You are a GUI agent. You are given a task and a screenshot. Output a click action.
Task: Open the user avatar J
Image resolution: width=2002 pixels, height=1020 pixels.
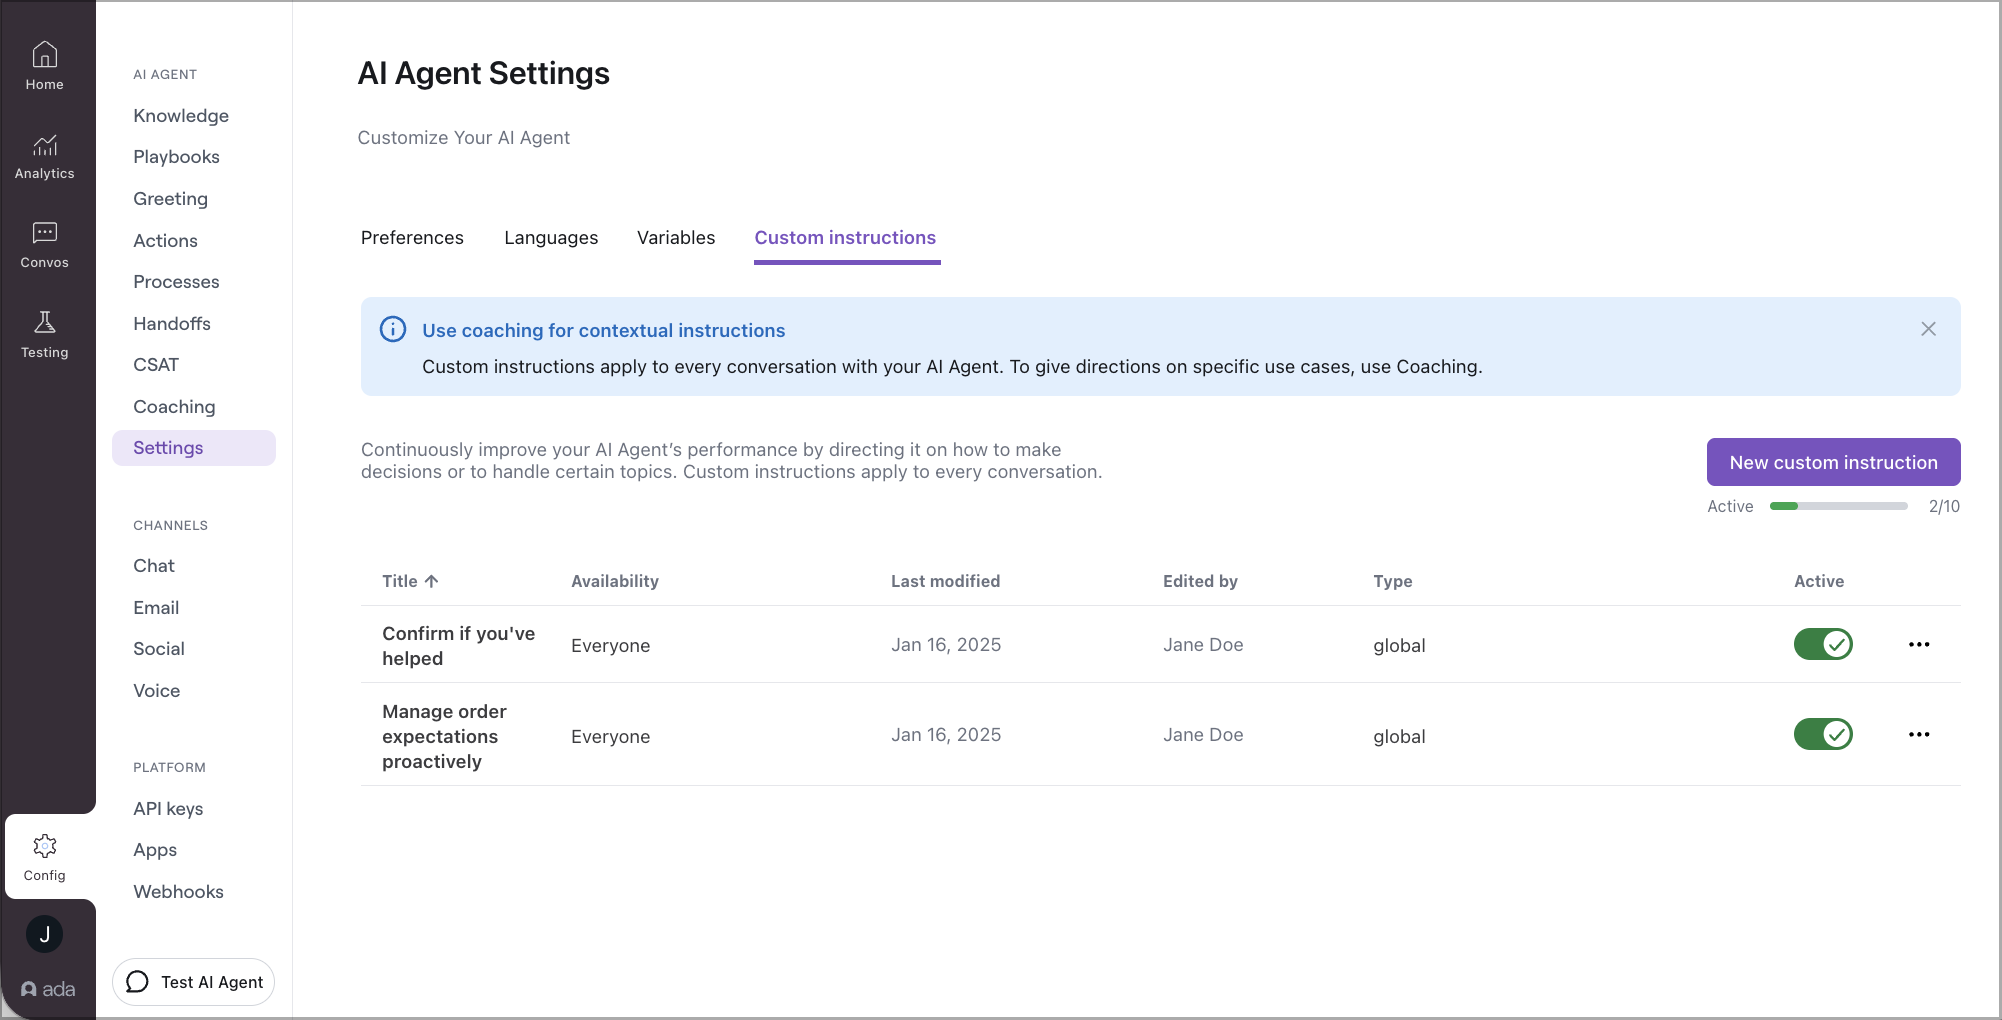(45, 934)
